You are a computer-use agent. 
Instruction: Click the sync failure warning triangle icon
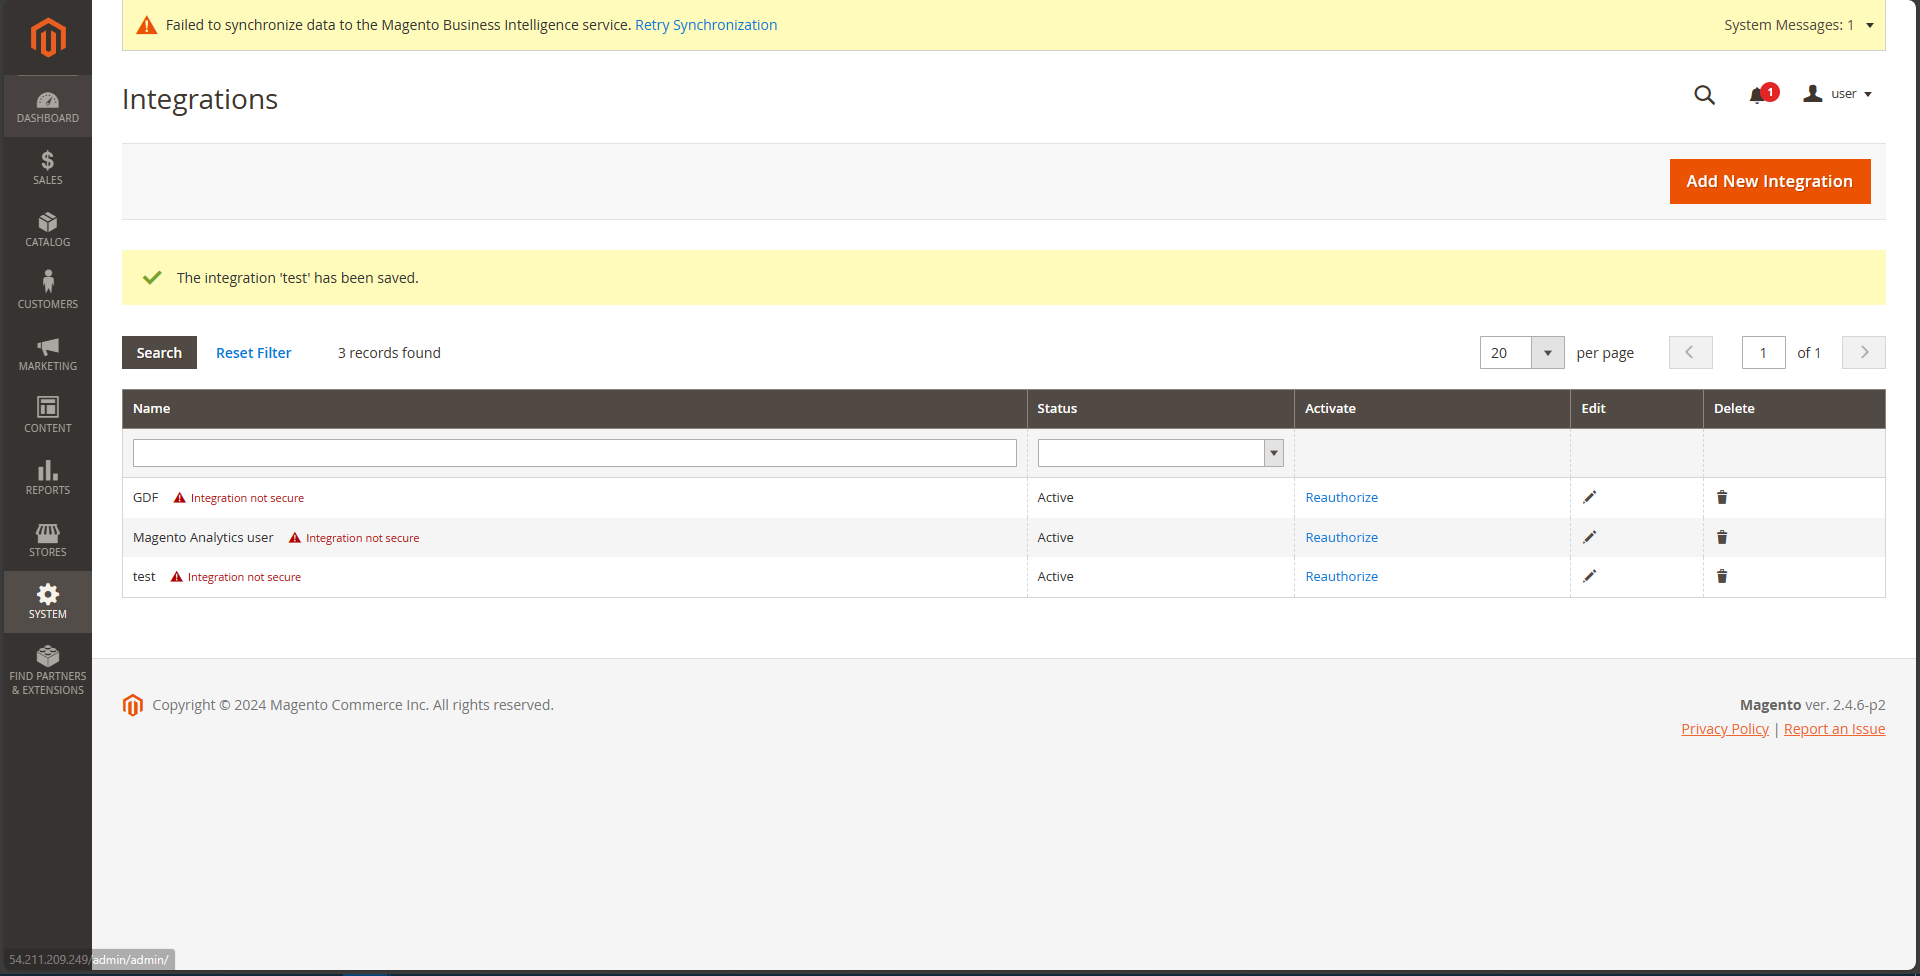pos(147,25)
